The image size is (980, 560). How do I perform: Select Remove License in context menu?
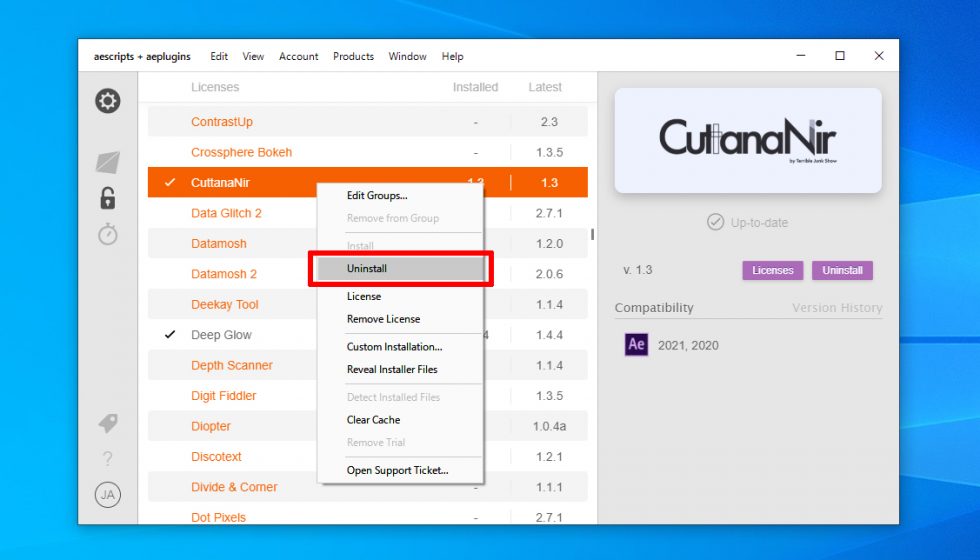pos(400,319)
